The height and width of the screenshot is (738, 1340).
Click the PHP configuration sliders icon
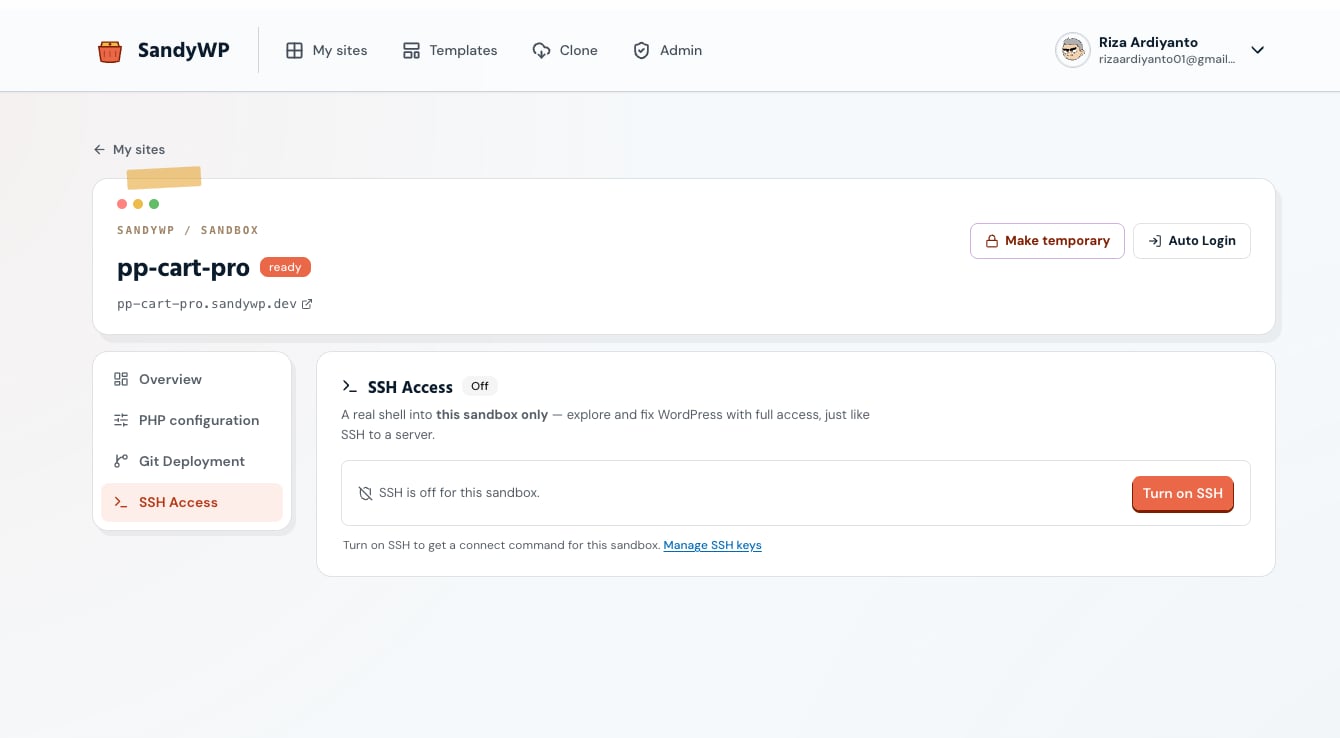click(121, 420)
